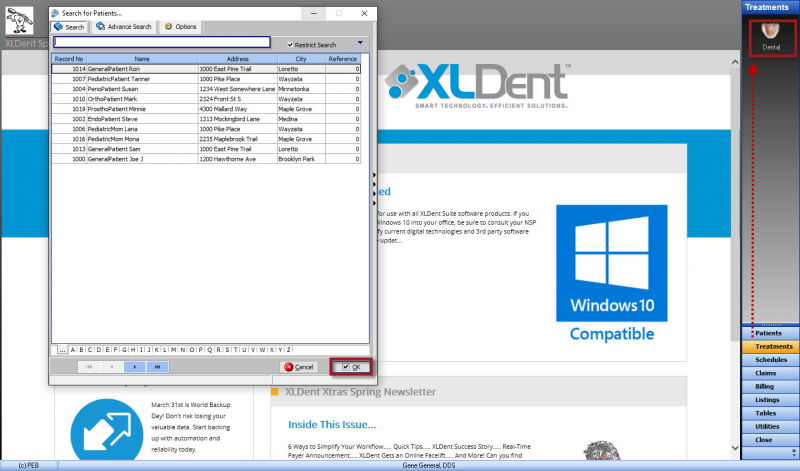Go to the previous record page
This screenshot has height=471, width=800.
pyautogui.click(x=112, y=367)
